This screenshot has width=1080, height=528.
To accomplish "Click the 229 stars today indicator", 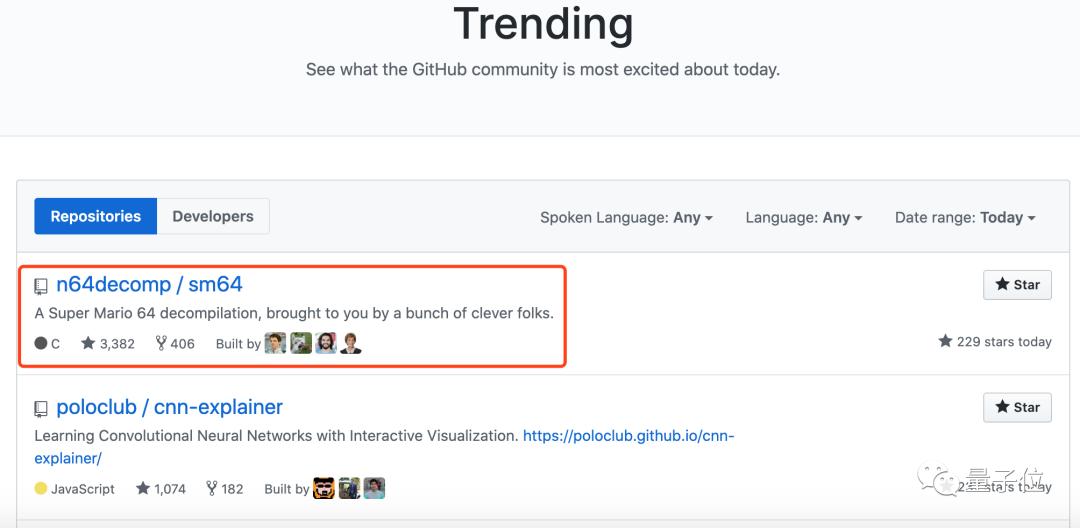I will pyautogui.click(x=995, y=342).
